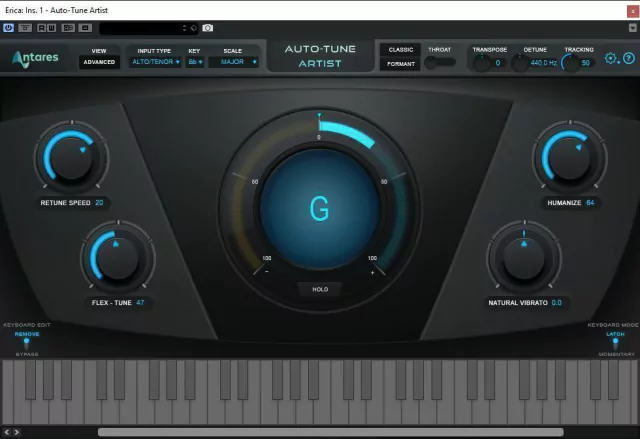Click the empty preset name field
640x439 pixels.
[140, 28]
